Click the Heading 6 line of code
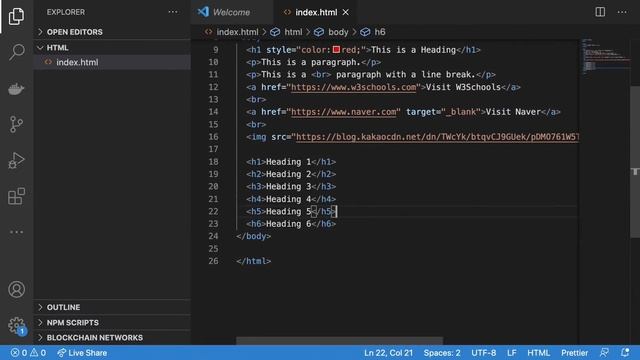The image size is (640, 360). tap(291, 224)
